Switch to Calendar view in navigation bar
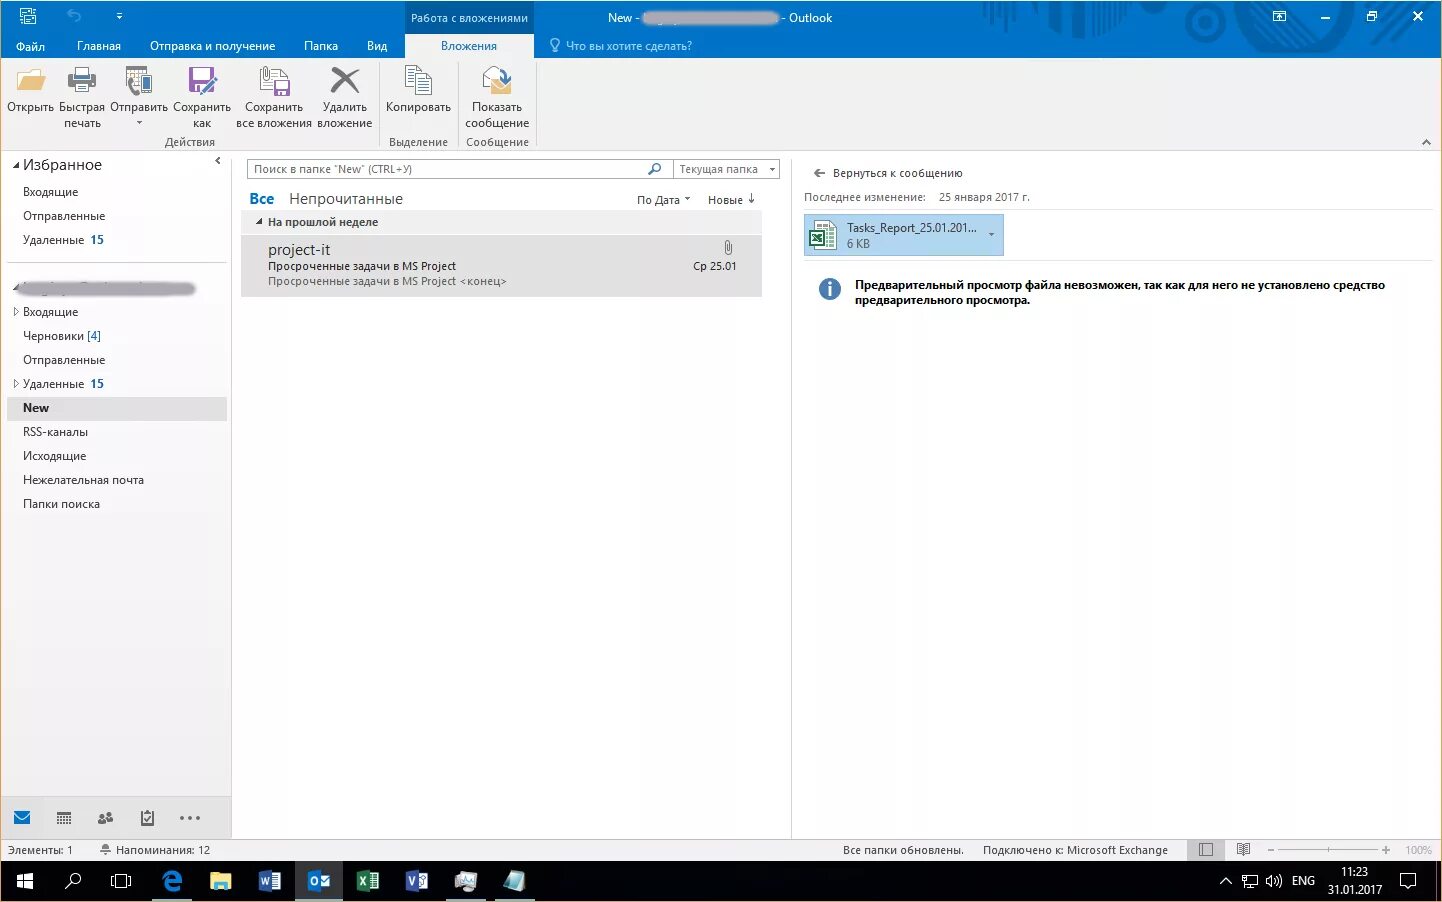The width and height of the screenshot is (1442, 902). 64,818
